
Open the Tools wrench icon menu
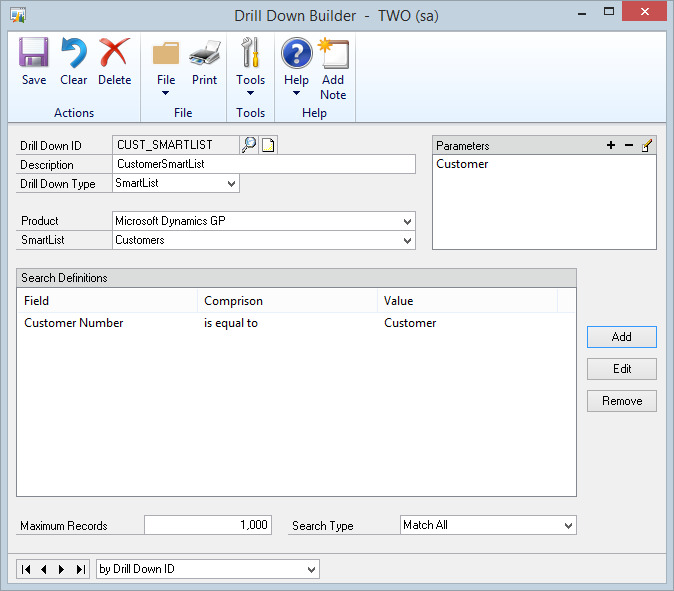[x=251, y=52]
